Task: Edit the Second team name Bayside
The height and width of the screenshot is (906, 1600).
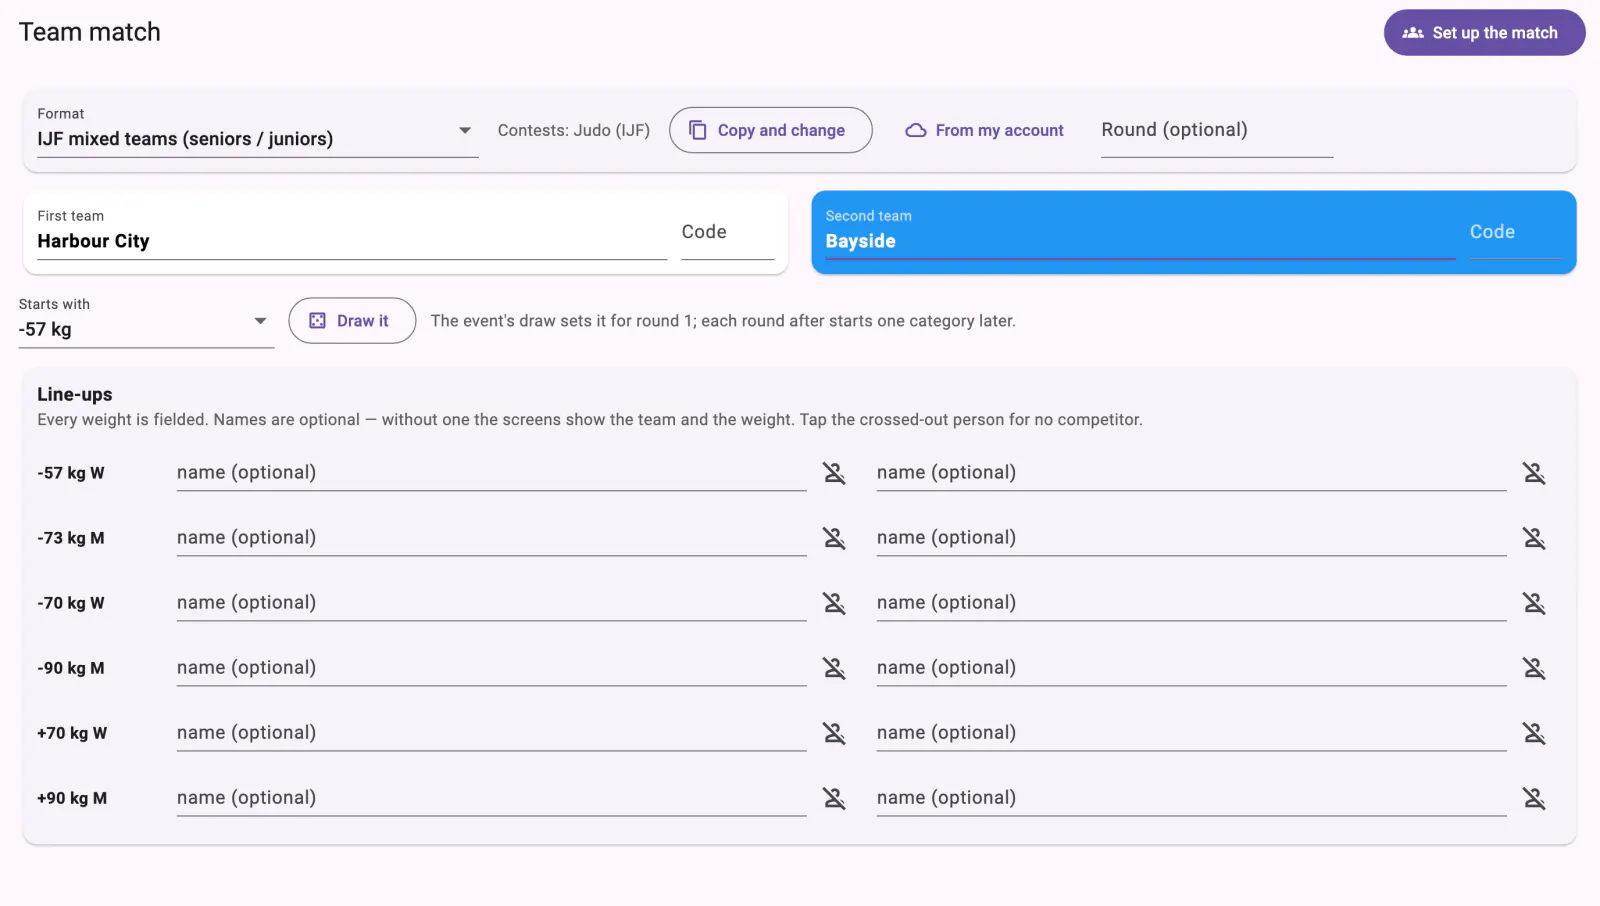Action: pyautogui.click(x=1140, y=233)
